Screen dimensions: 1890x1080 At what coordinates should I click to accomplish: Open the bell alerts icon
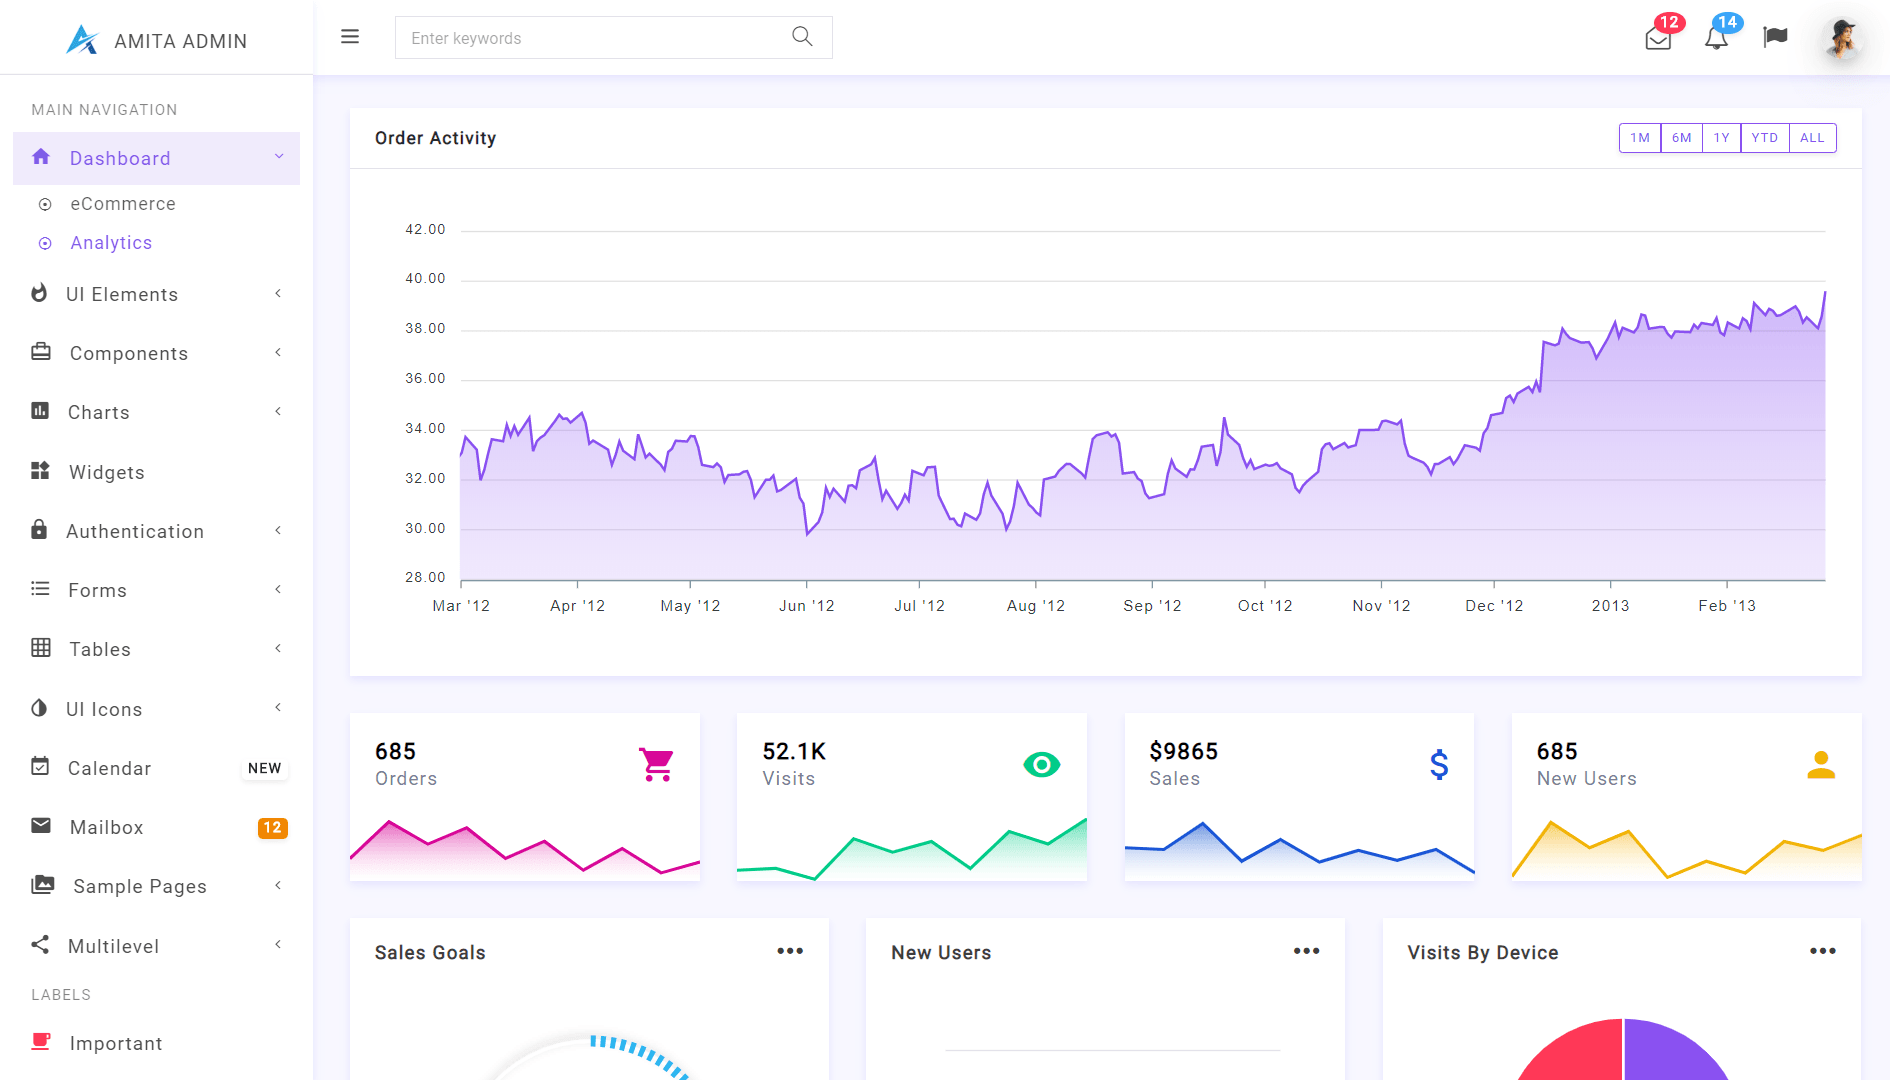pyautogui.click(x=1716, y=39)
